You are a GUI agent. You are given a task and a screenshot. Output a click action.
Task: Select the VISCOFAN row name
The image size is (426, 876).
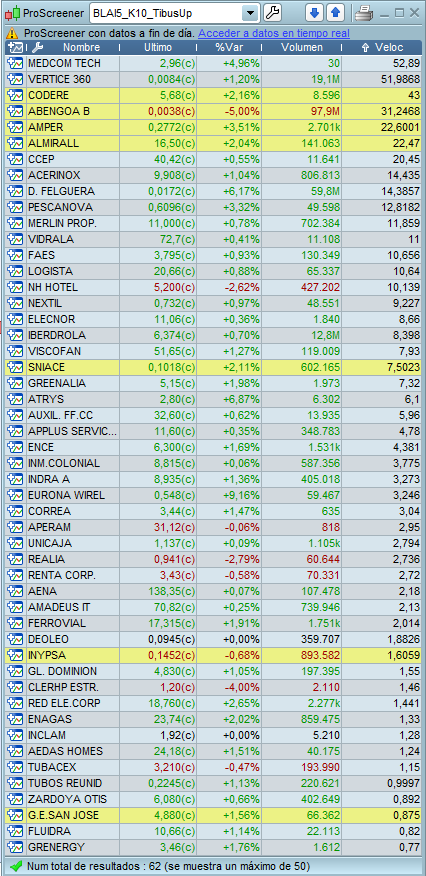pos(54,351)
